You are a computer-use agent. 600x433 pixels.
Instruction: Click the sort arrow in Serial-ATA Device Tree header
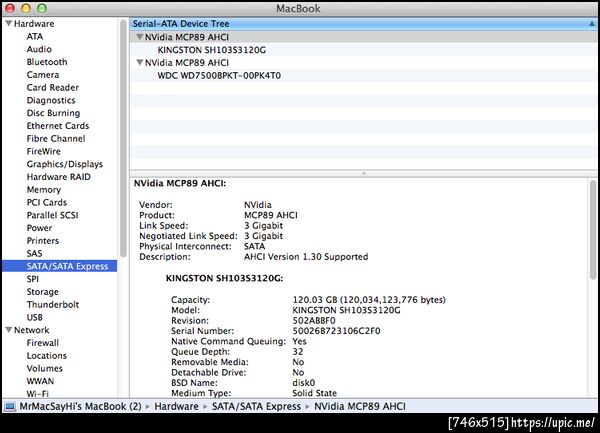coord(591,24)
